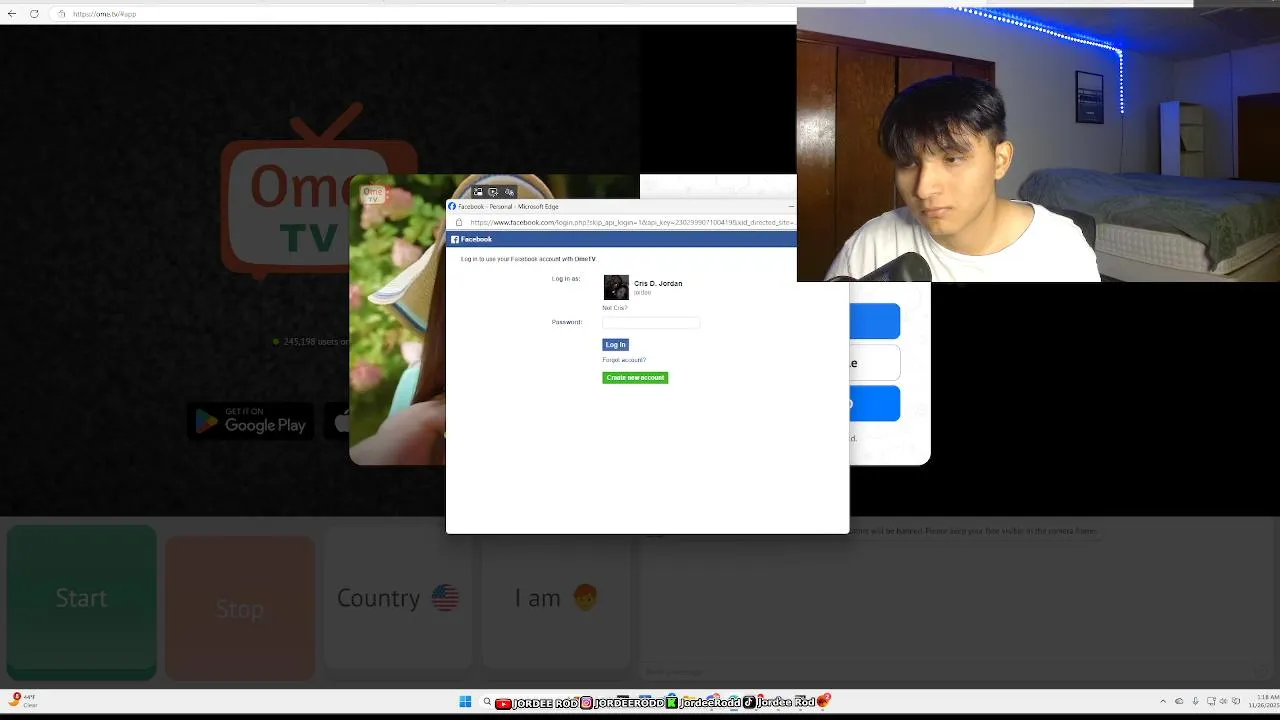Image resolution: width=1280 pixels, height=720 pixels.
Task: Open the weather widget on the taskbar
Action: point(24,700)
